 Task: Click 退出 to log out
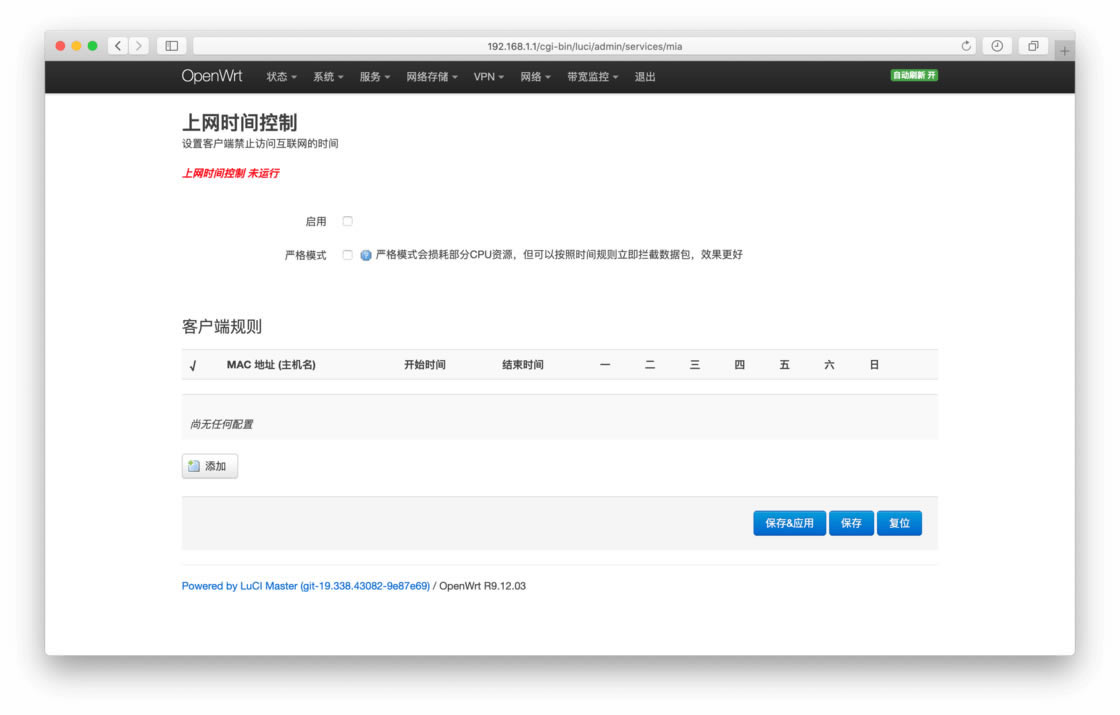click(645, 76)
